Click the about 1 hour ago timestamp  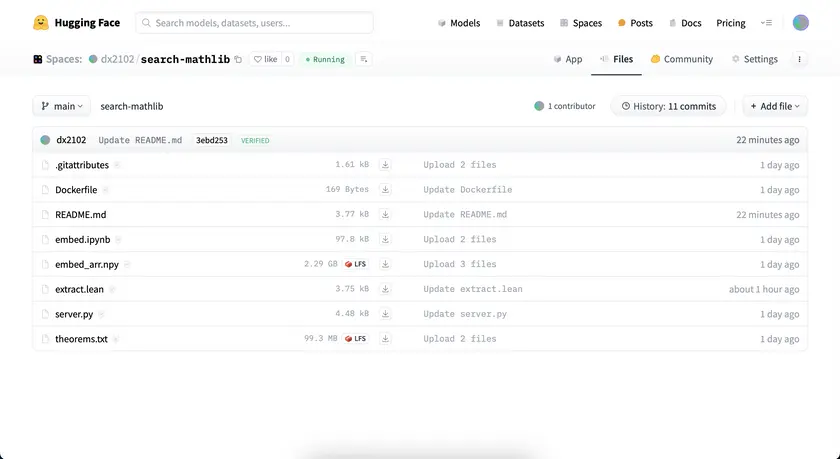click(x=764, y=289)
